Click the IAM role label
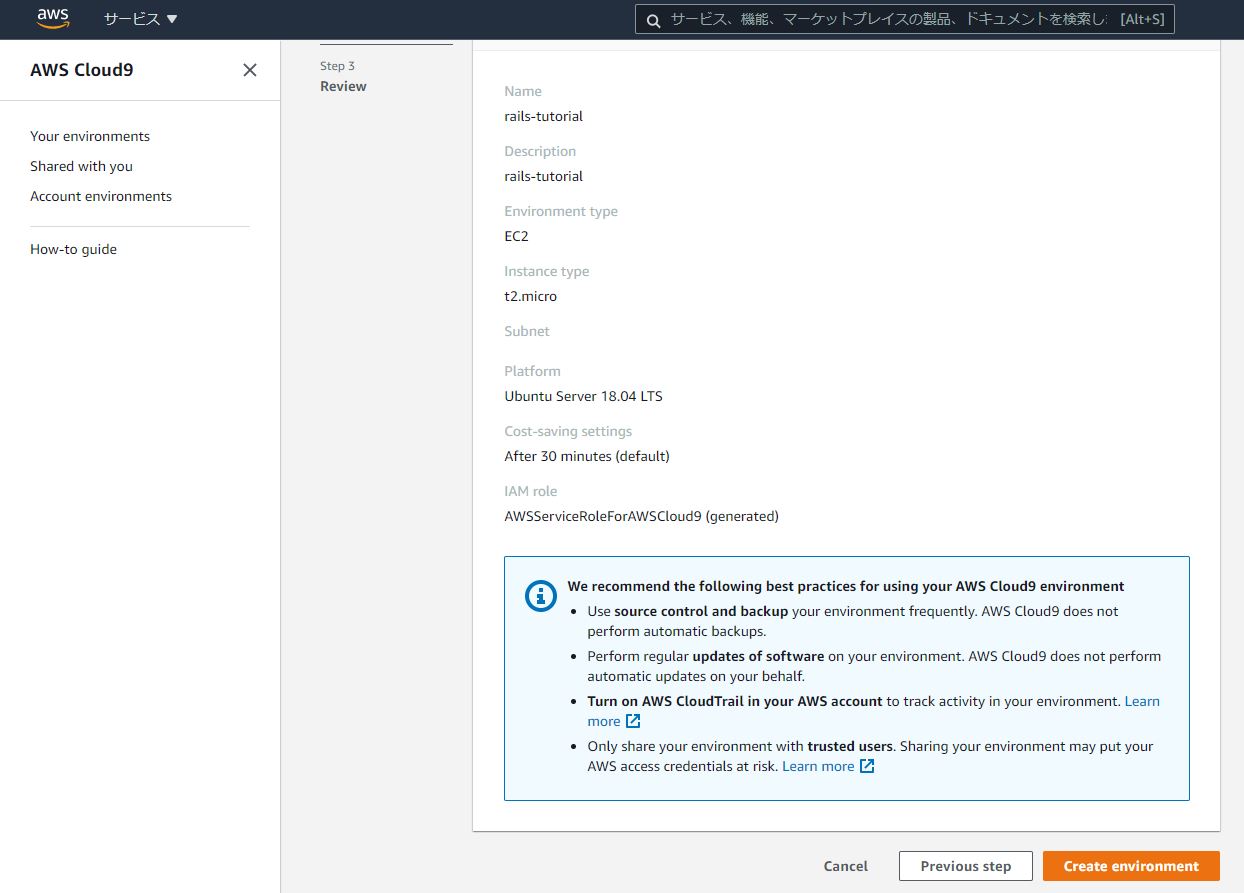Screen dimensions: 1244x893 [530, 491]
